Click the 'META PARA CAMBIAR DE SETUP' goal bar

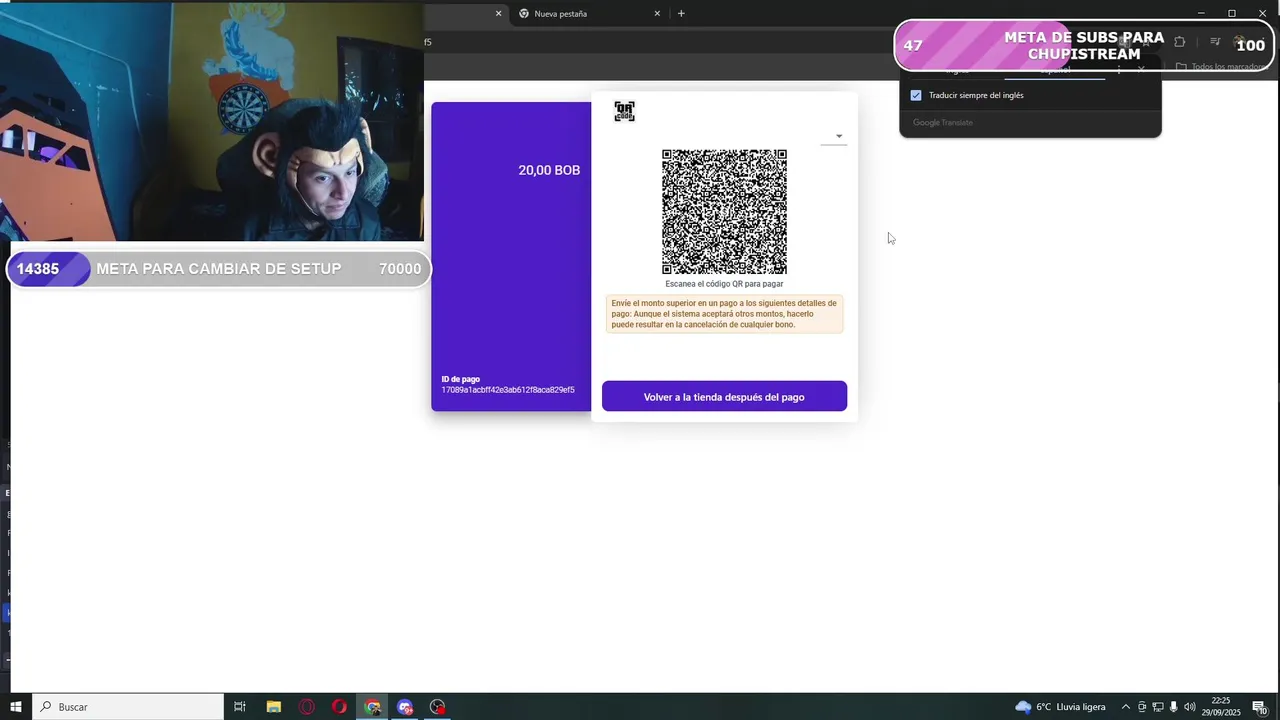219,269
